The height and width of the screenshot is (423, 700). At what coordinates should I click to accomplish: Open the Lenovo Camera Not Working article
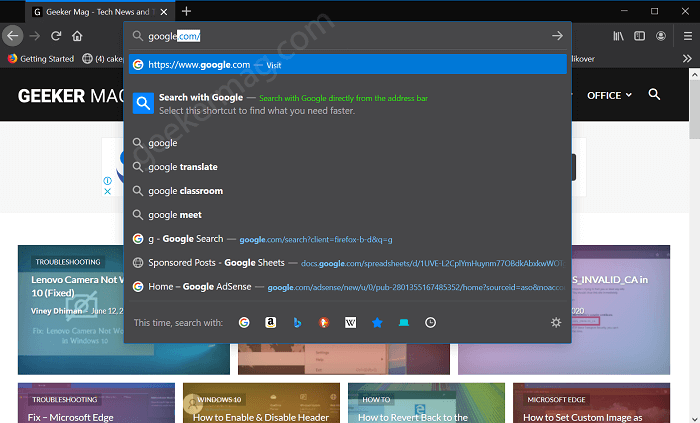77,286
